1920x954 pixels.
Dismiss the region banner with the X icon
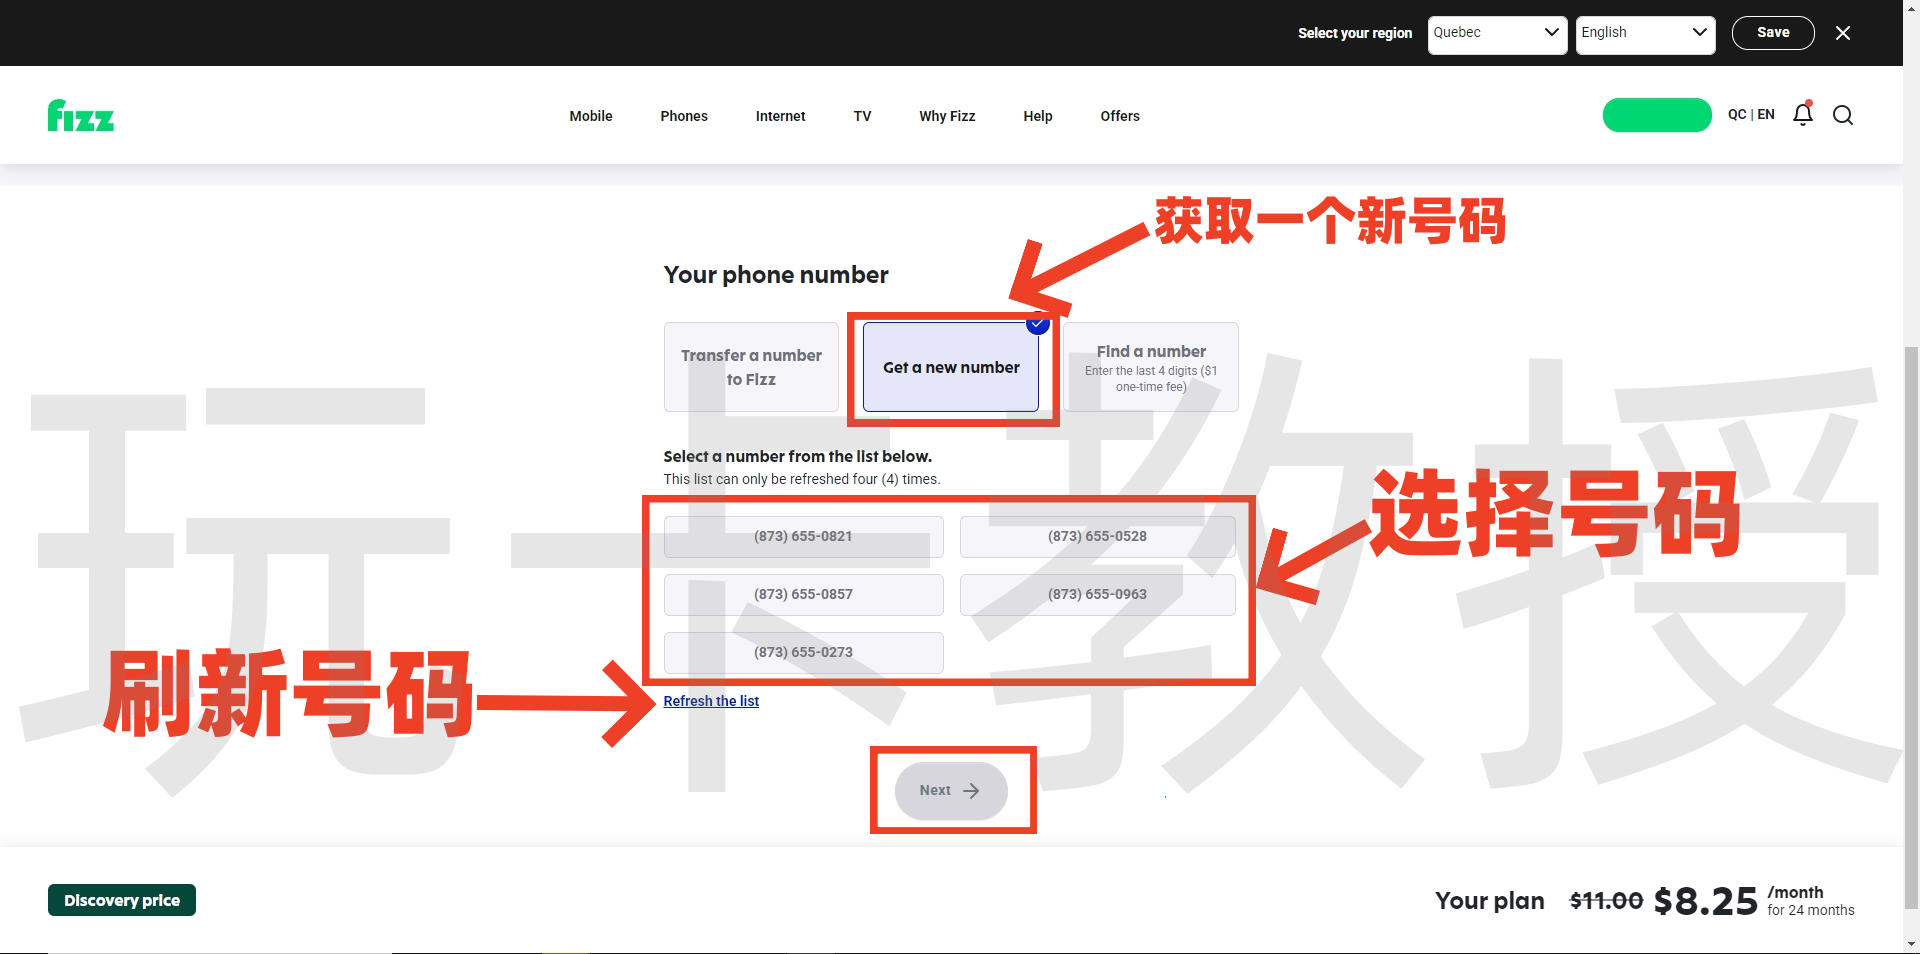coord(1843,32)
